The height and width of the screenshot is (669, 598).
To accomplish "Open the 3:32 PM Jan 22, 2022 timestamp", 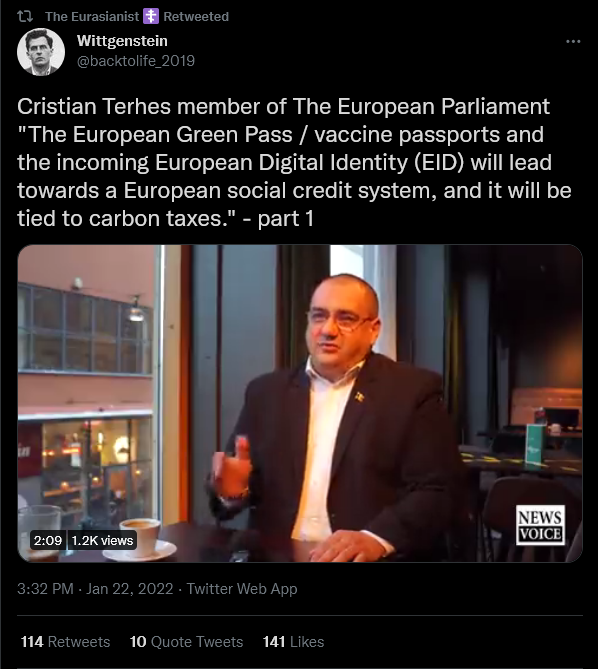I will [95, 589].
